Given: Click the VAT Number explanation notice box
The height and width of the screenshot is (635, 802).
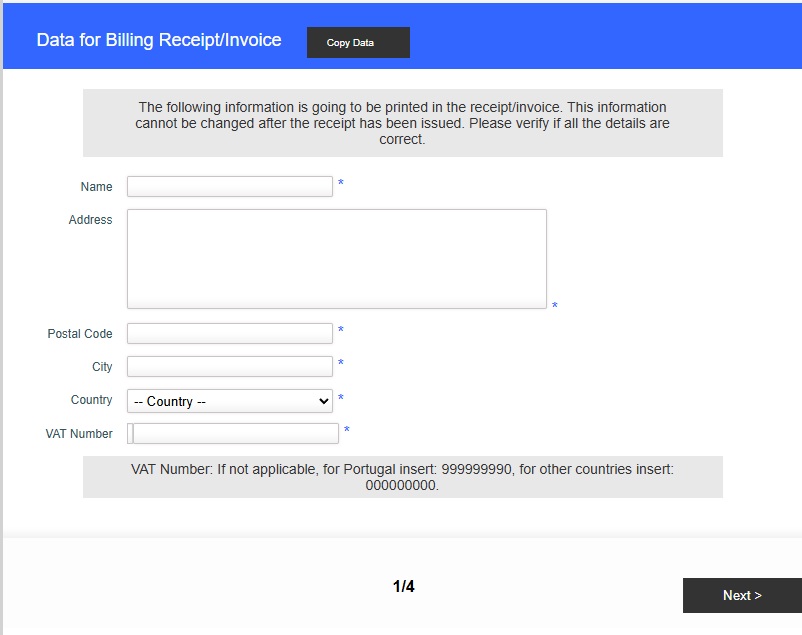Looking at the screenshot, I should (x=401, y=478).
